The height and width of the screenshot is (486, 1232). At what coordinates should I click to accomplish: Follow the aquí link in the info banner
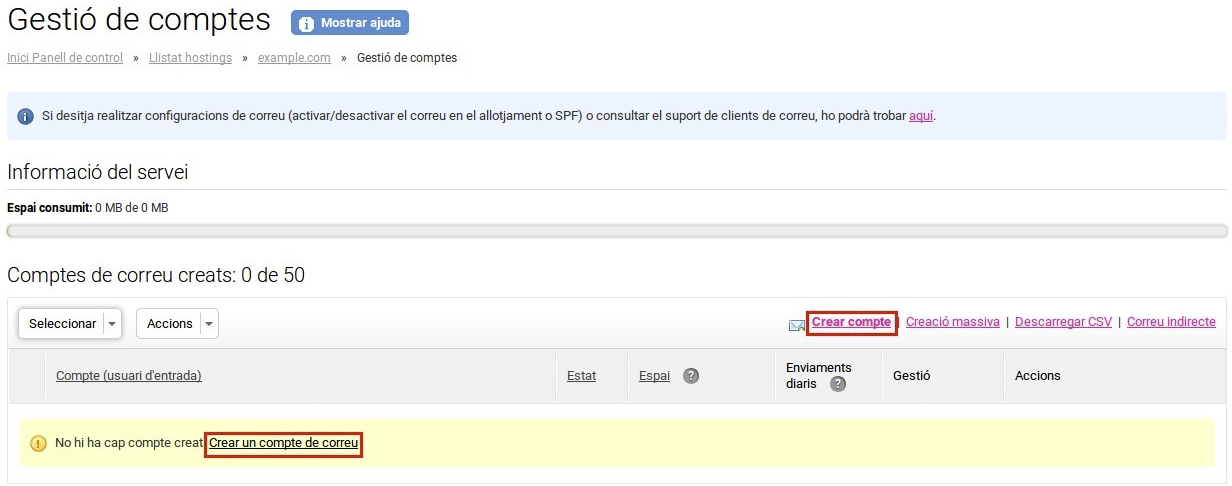921,116
